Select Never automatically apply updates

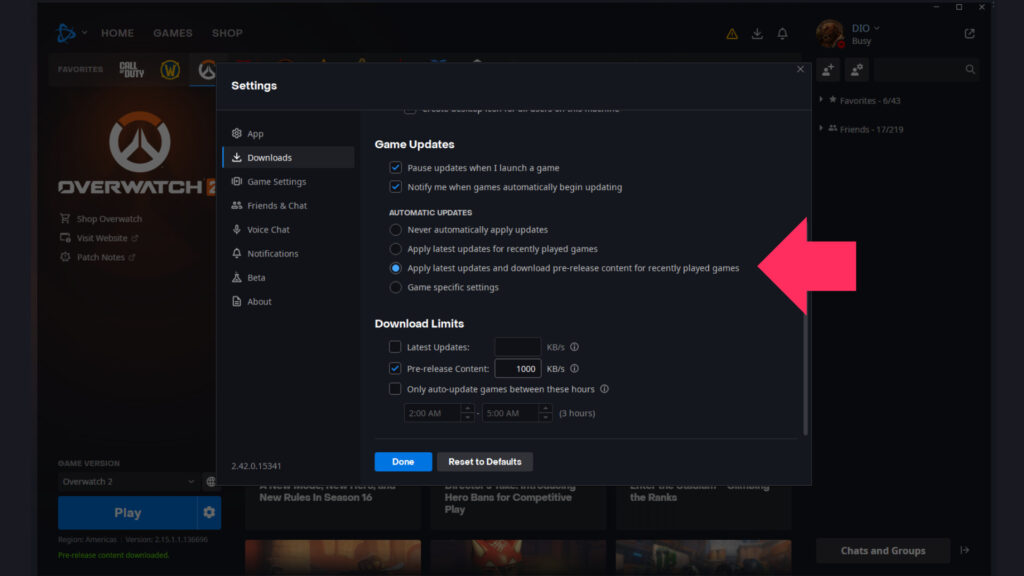point(396,230)
